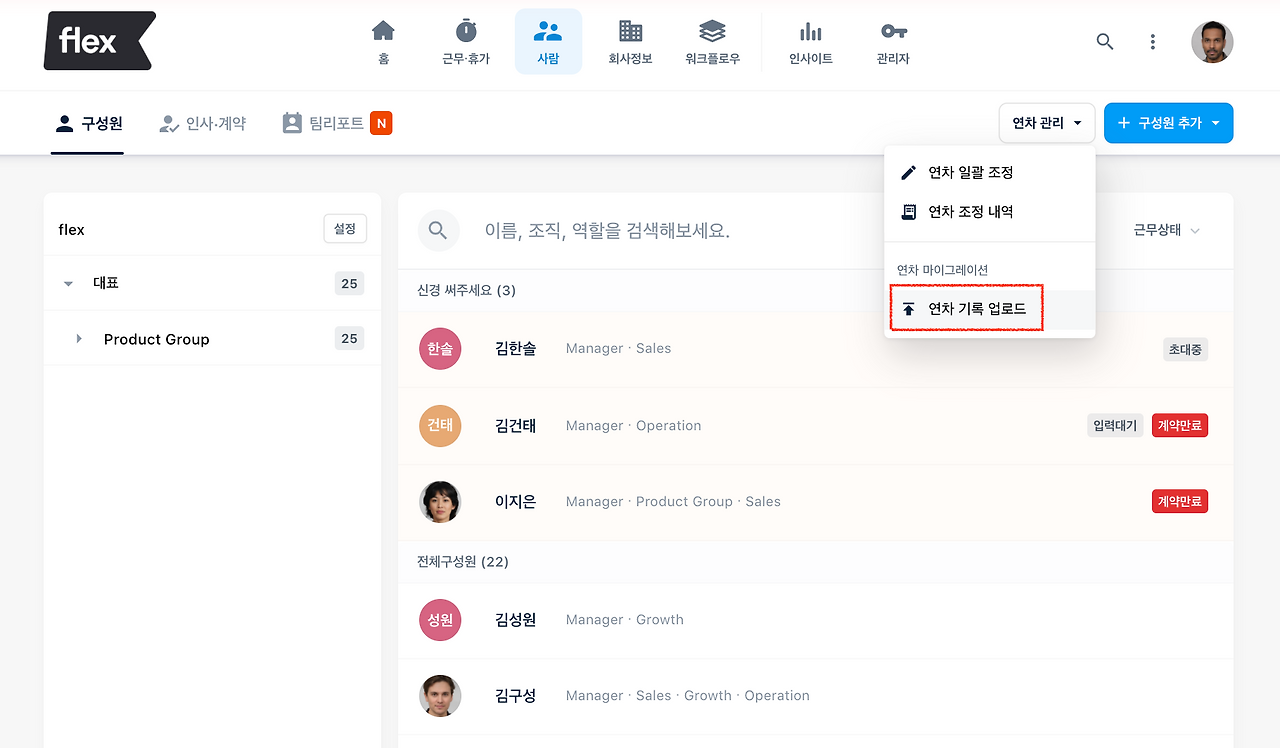Click 김구성's profile photo

pyautogui.click(x=440, y=696)
